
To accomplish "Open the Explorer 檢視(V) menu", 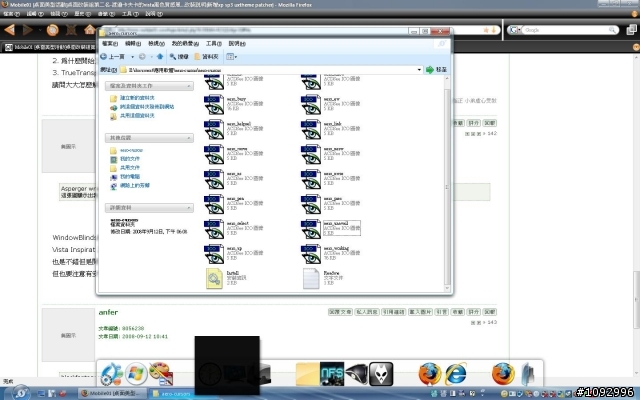I will click(156, 43).
